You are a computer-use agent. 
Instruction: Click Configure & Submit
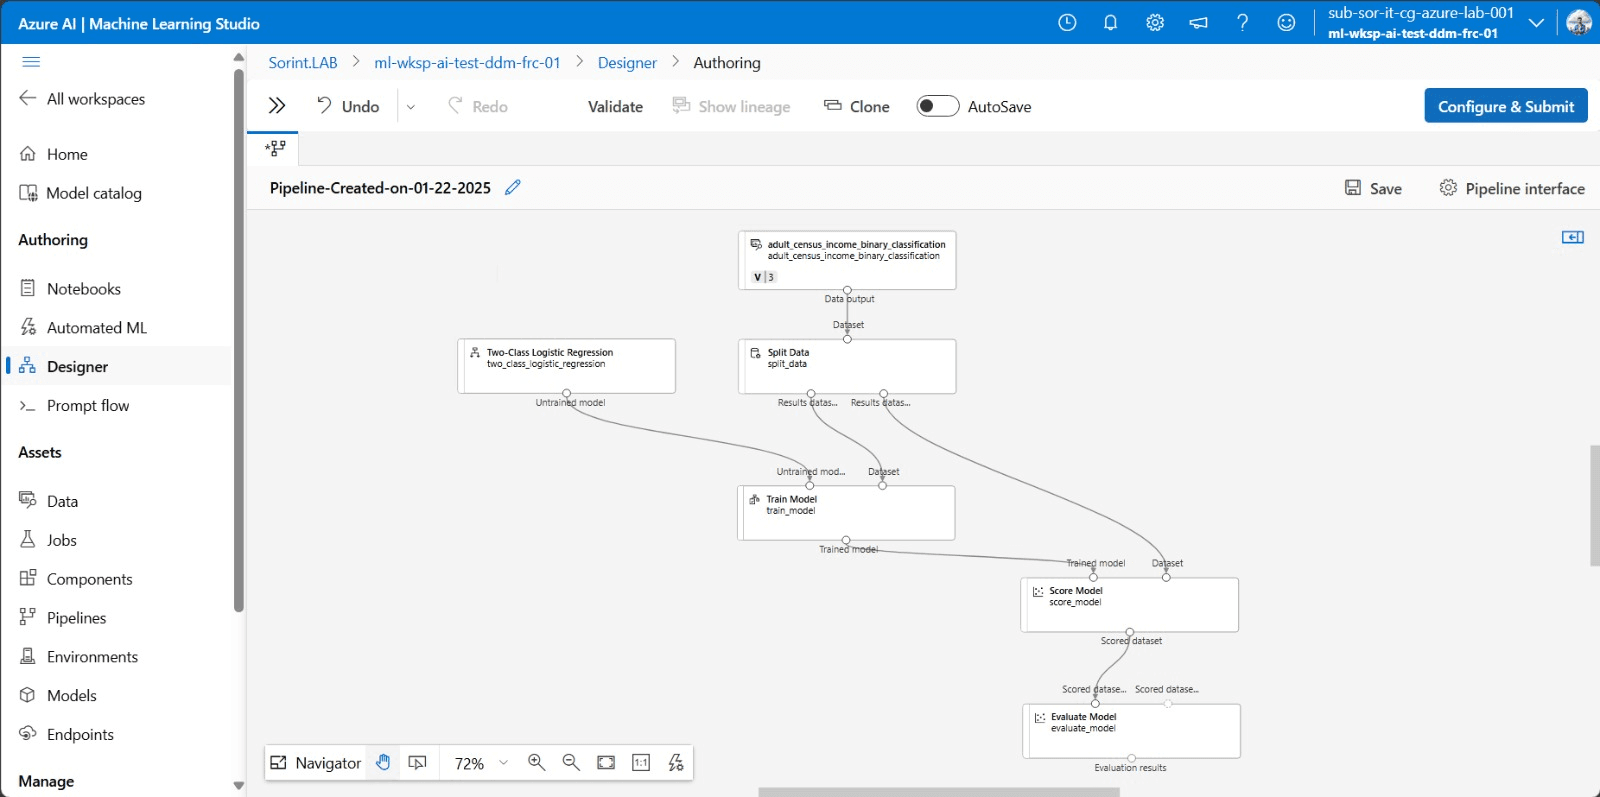click(1506, 106)
